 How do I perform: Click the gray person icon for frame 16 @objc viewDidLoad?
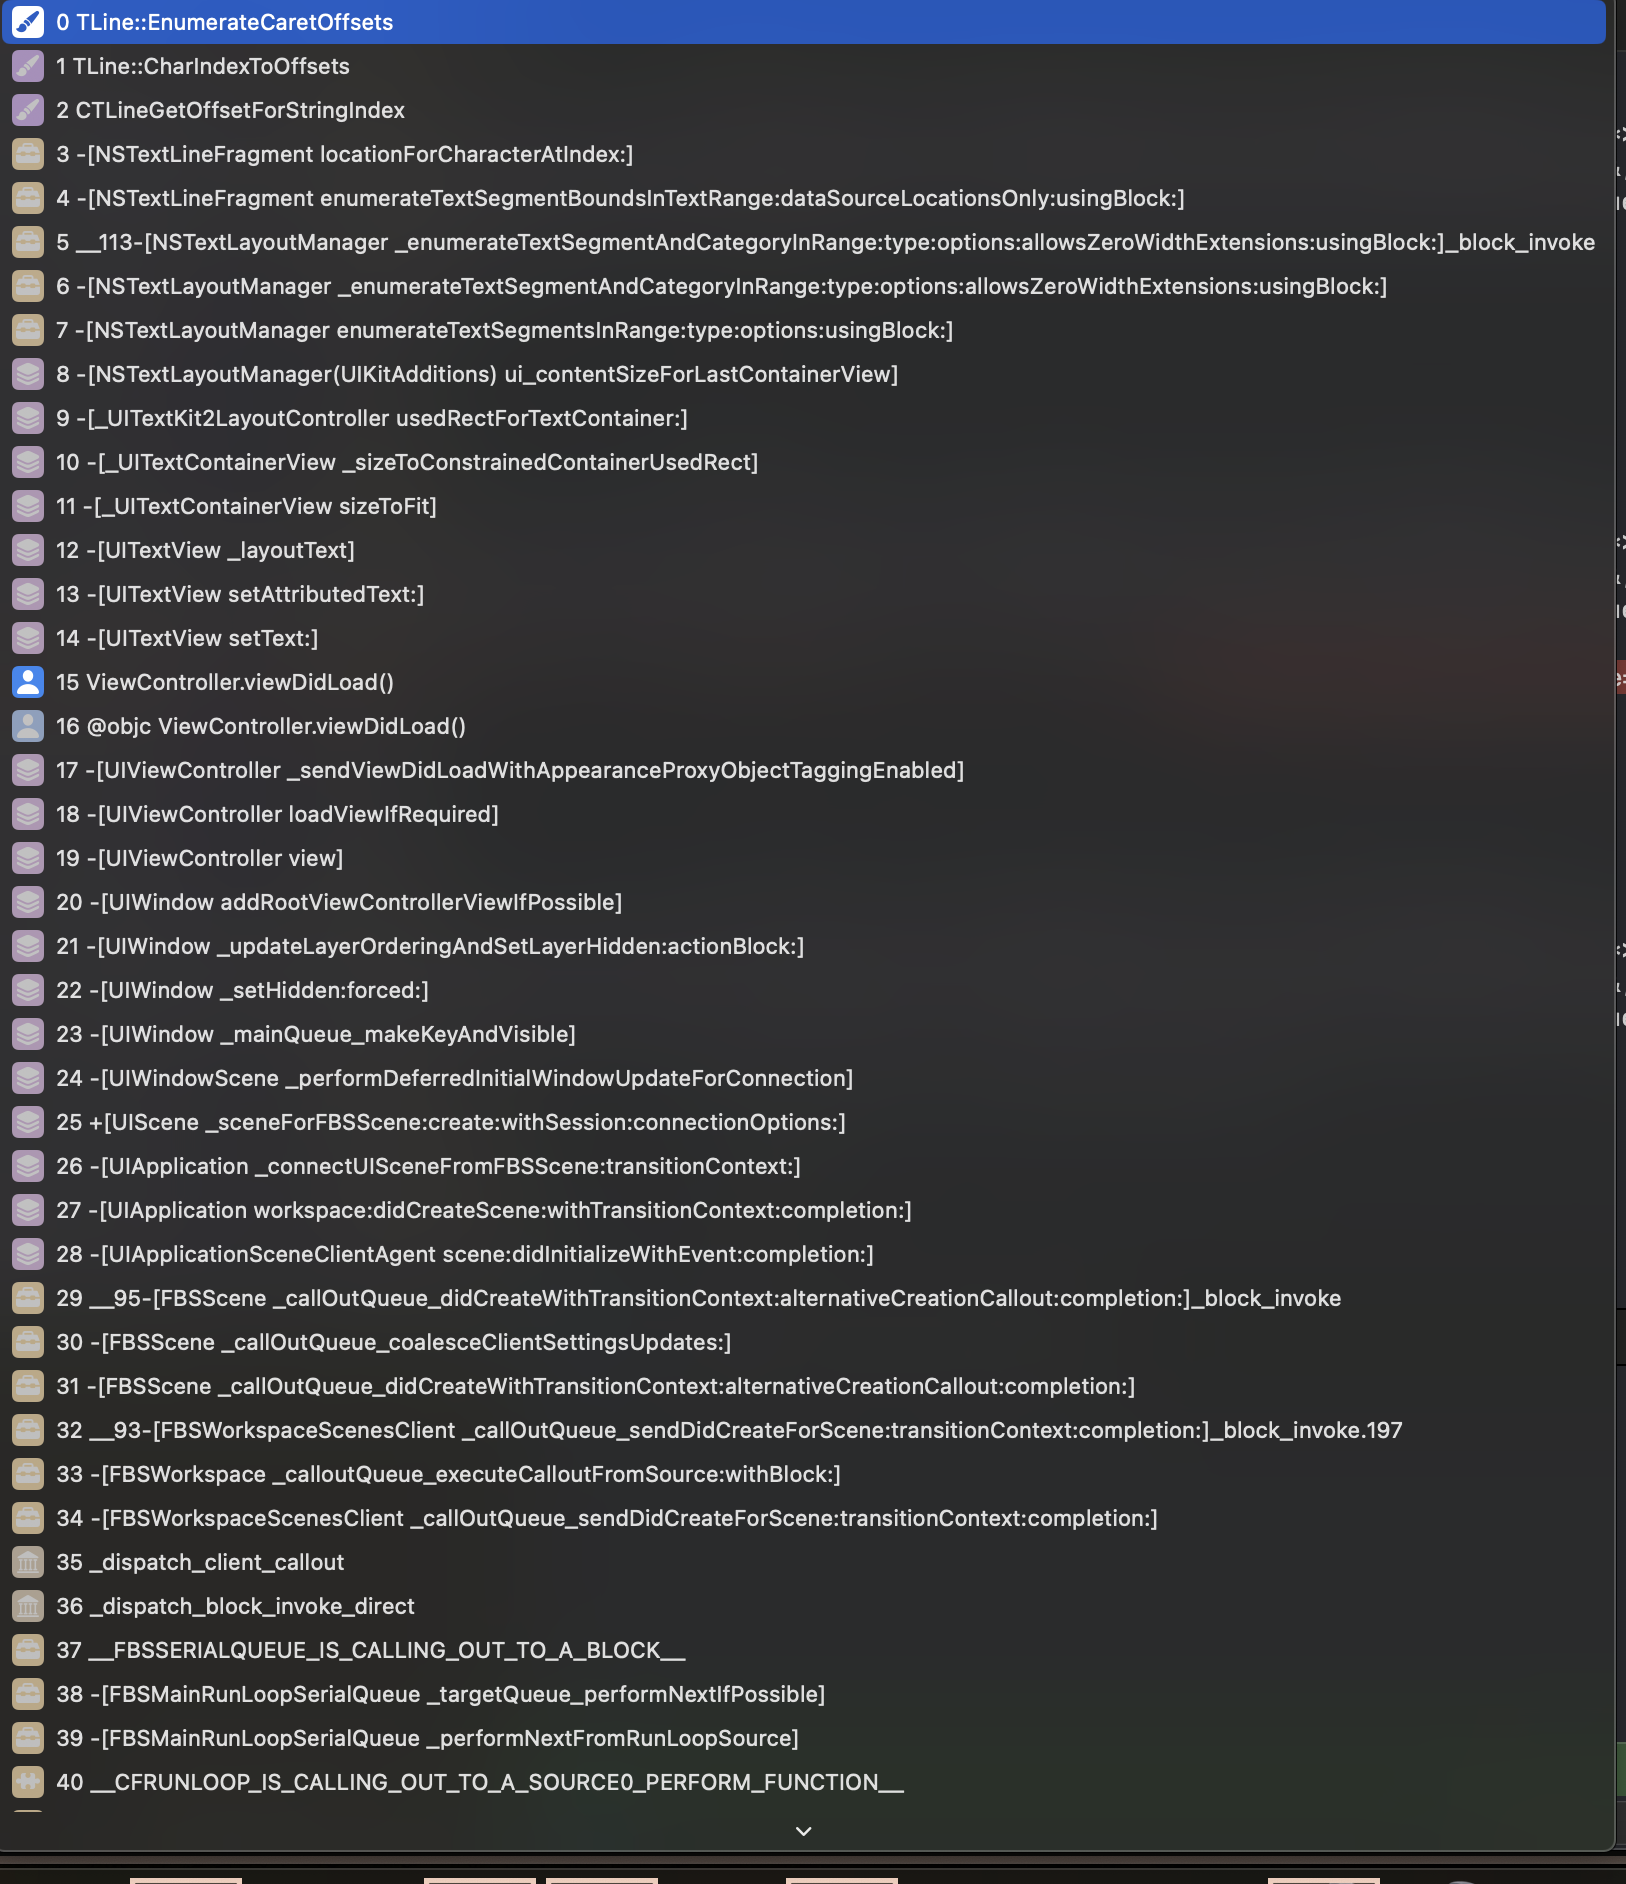coord(28,726)
